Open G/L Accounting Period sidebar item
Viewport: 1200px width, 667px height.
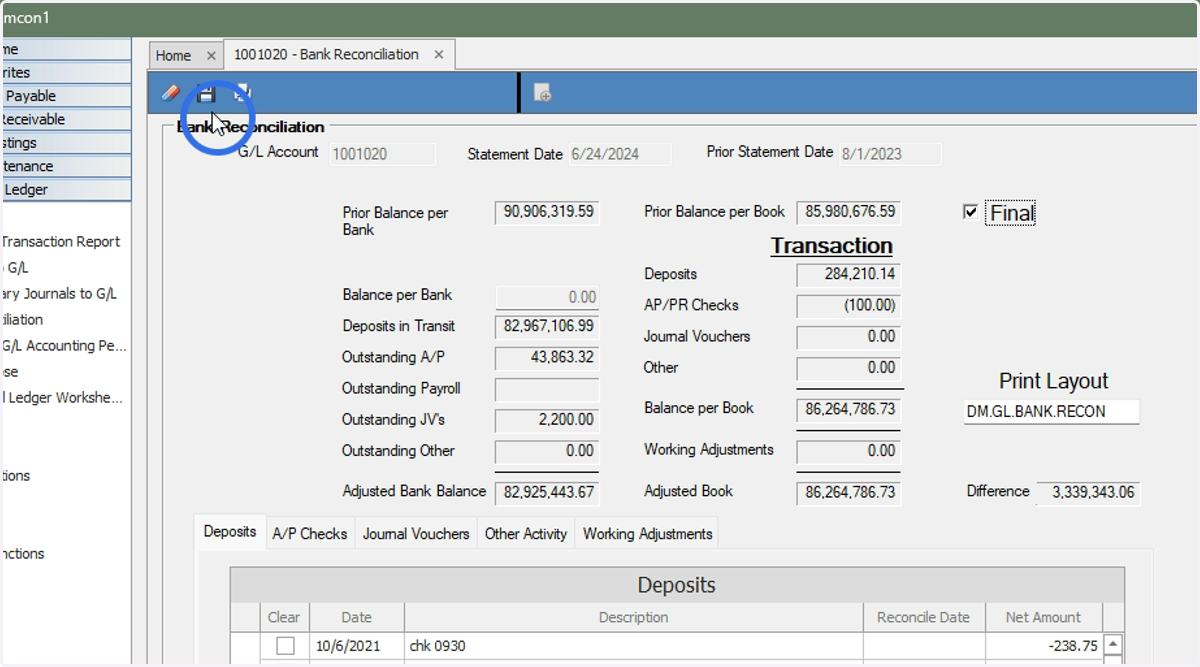pos(64,346)
